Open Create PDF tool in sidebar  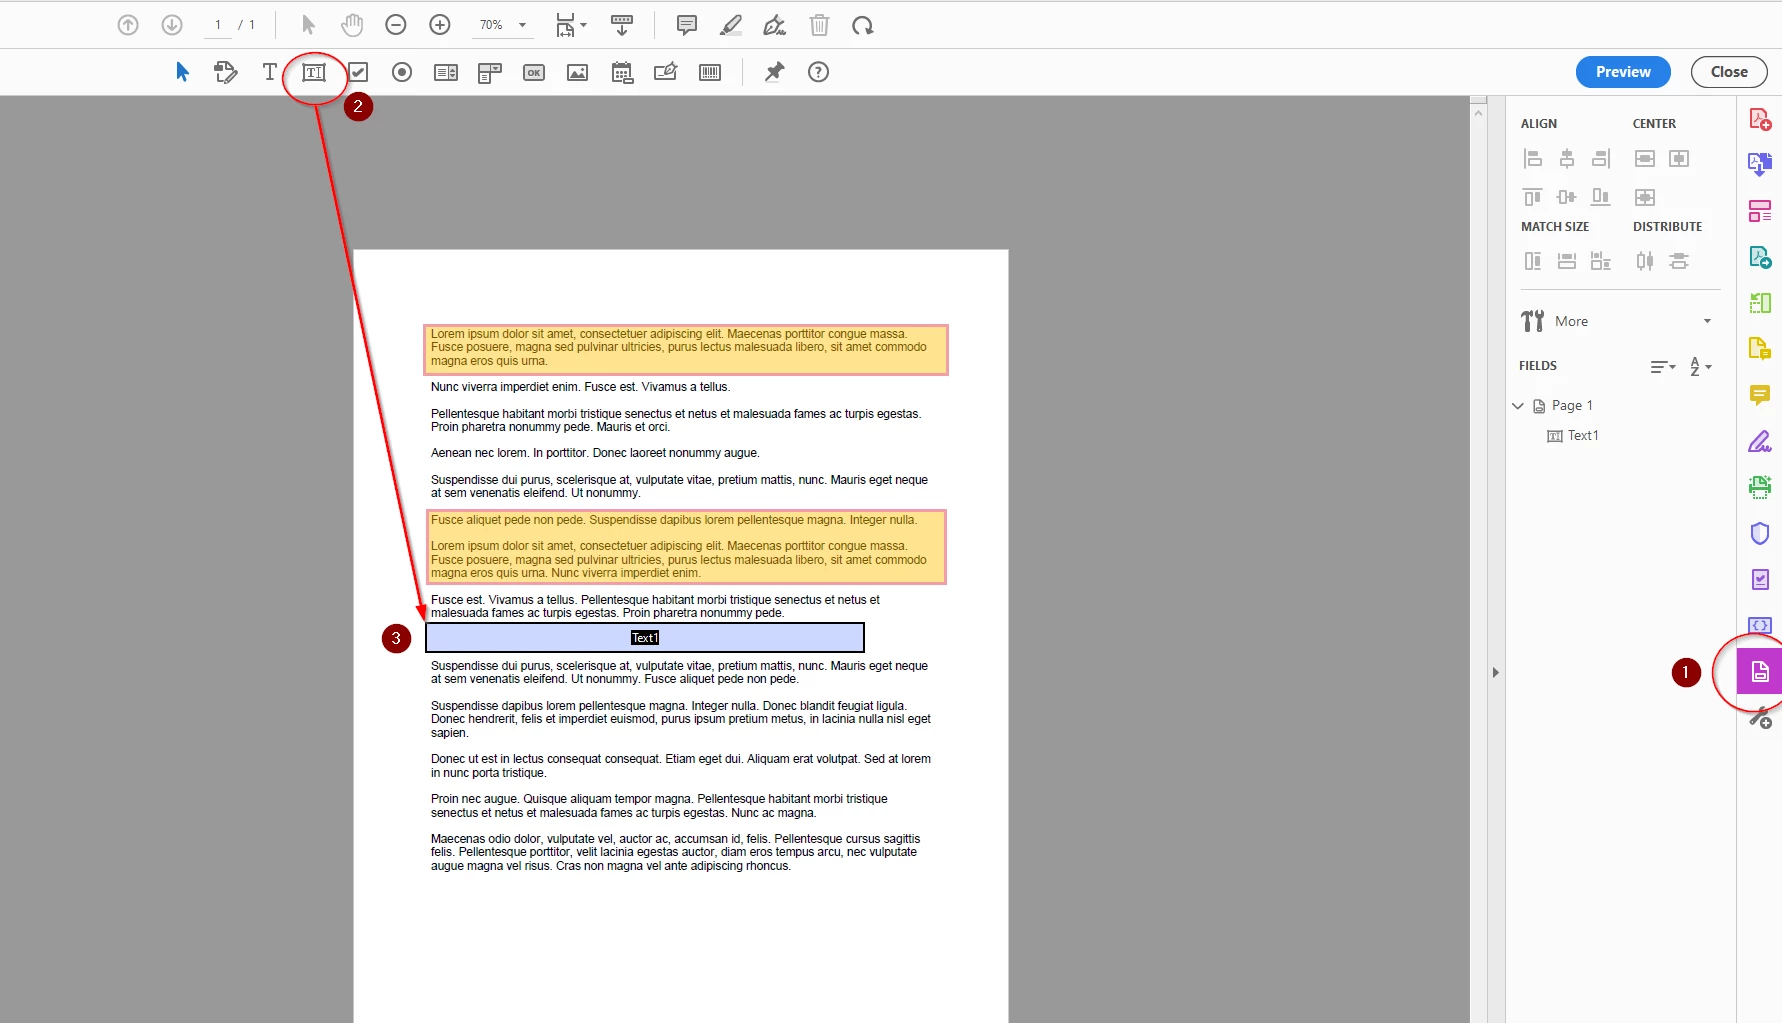click(x=1760, y=119)
